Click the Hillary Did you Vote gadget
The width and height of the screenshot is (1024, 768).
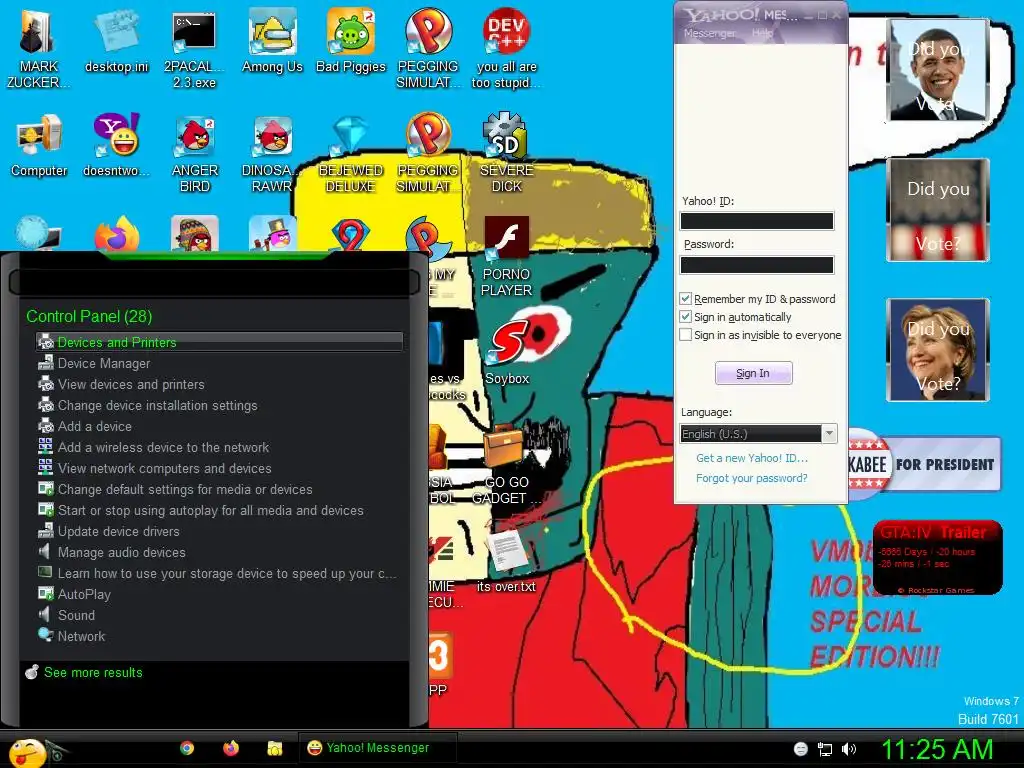(938, 349)
